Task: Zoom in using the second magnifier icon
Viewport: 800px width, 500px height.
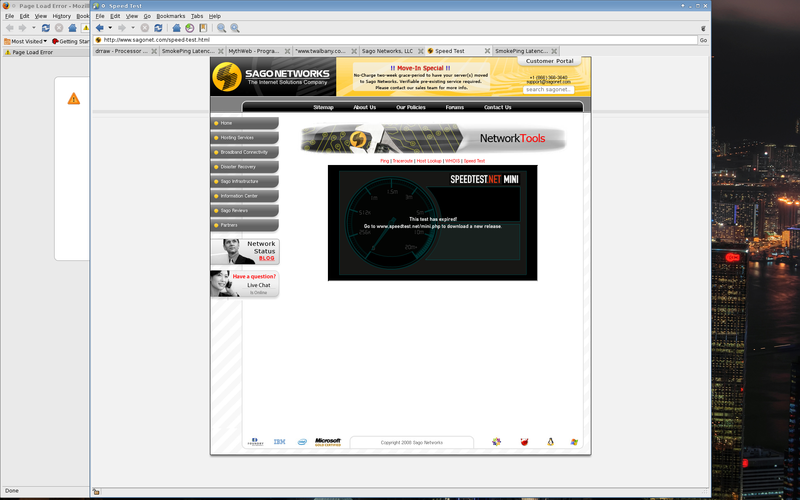Action: click(x=235, y=28)
